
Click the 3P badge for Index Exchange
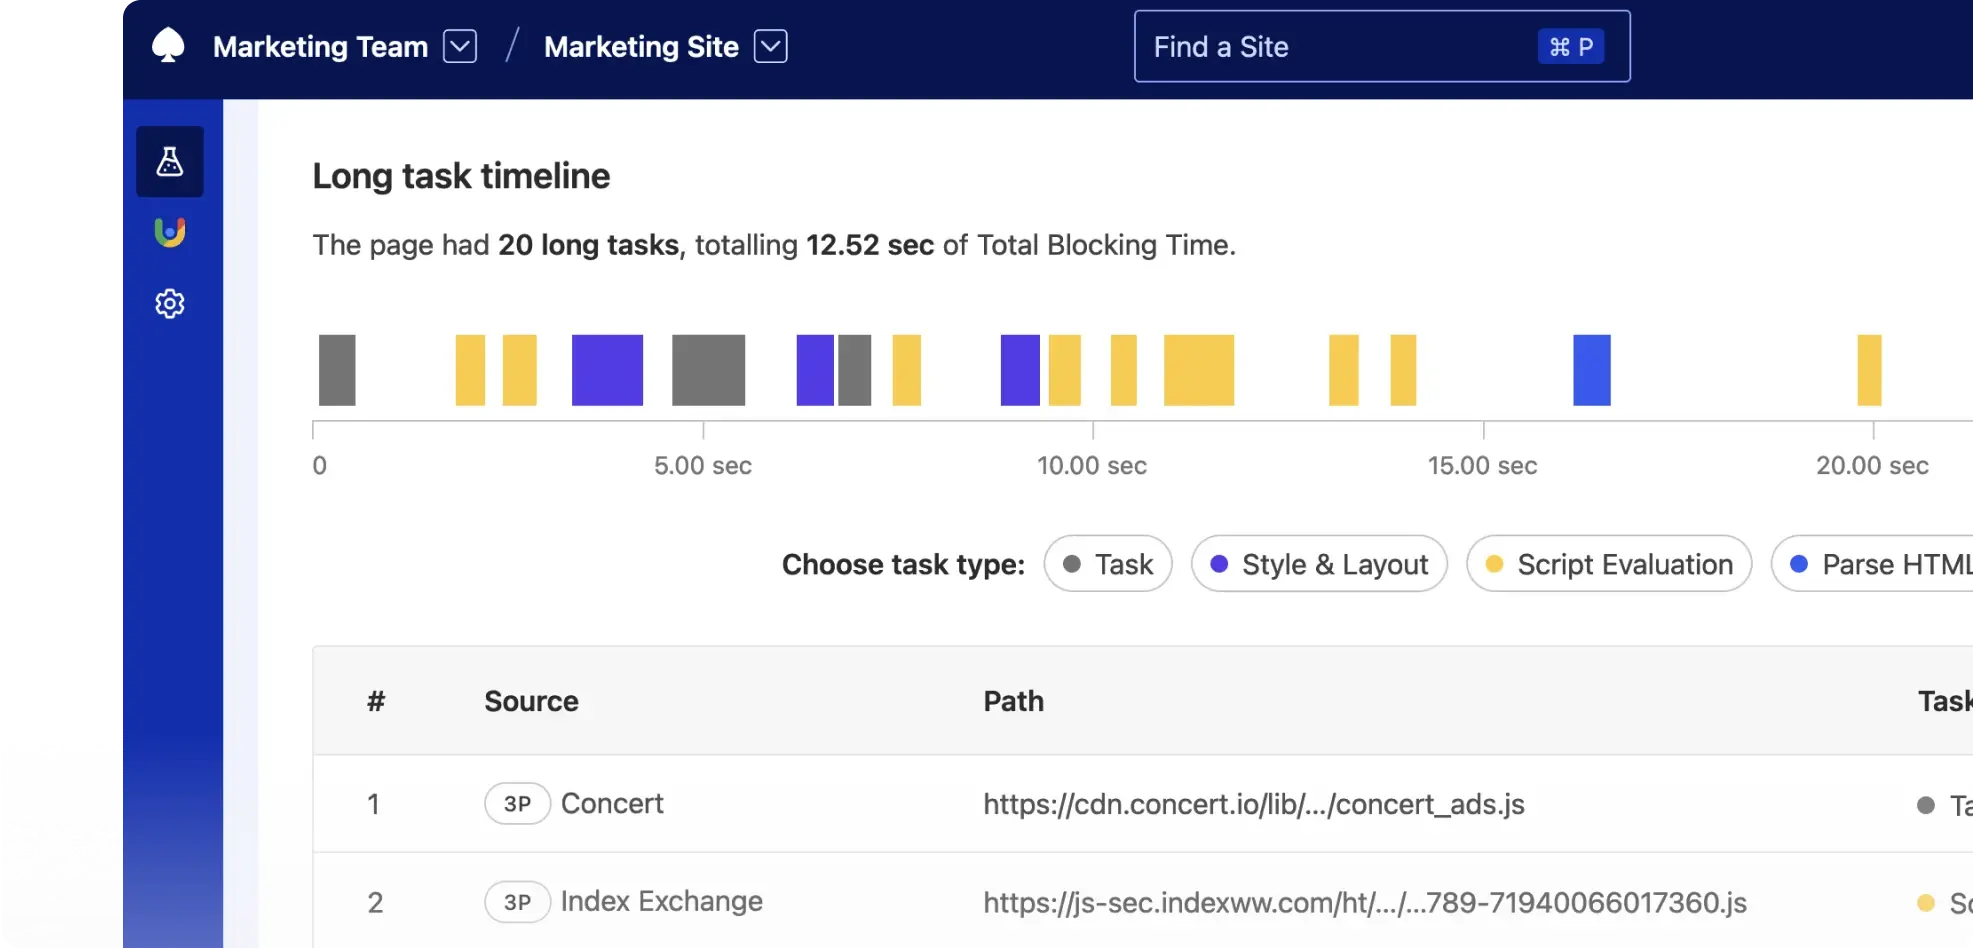(x=517, y=901)
